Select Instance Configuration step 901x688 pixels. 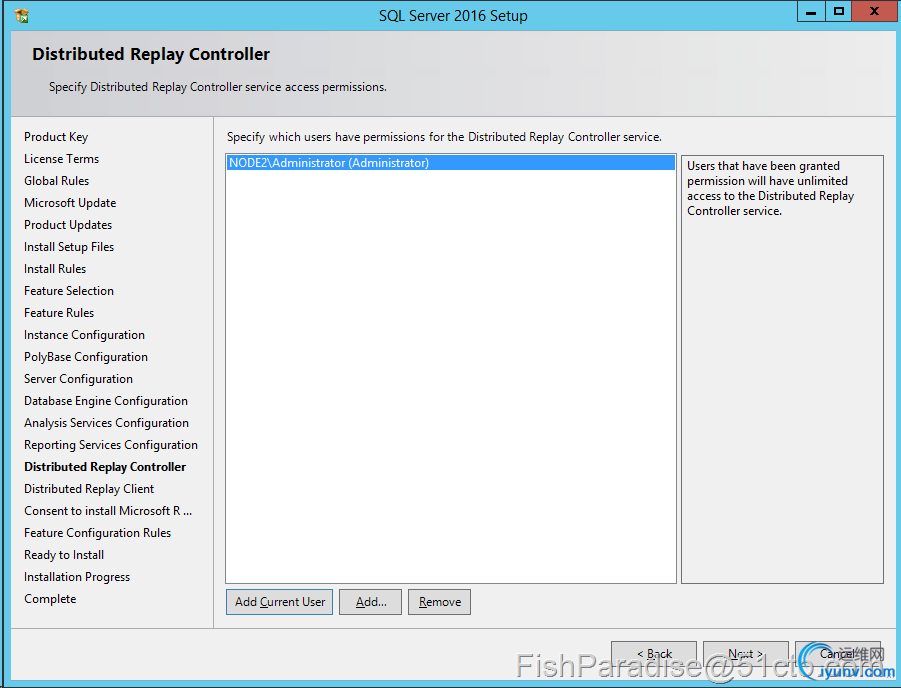click(84, 335)
